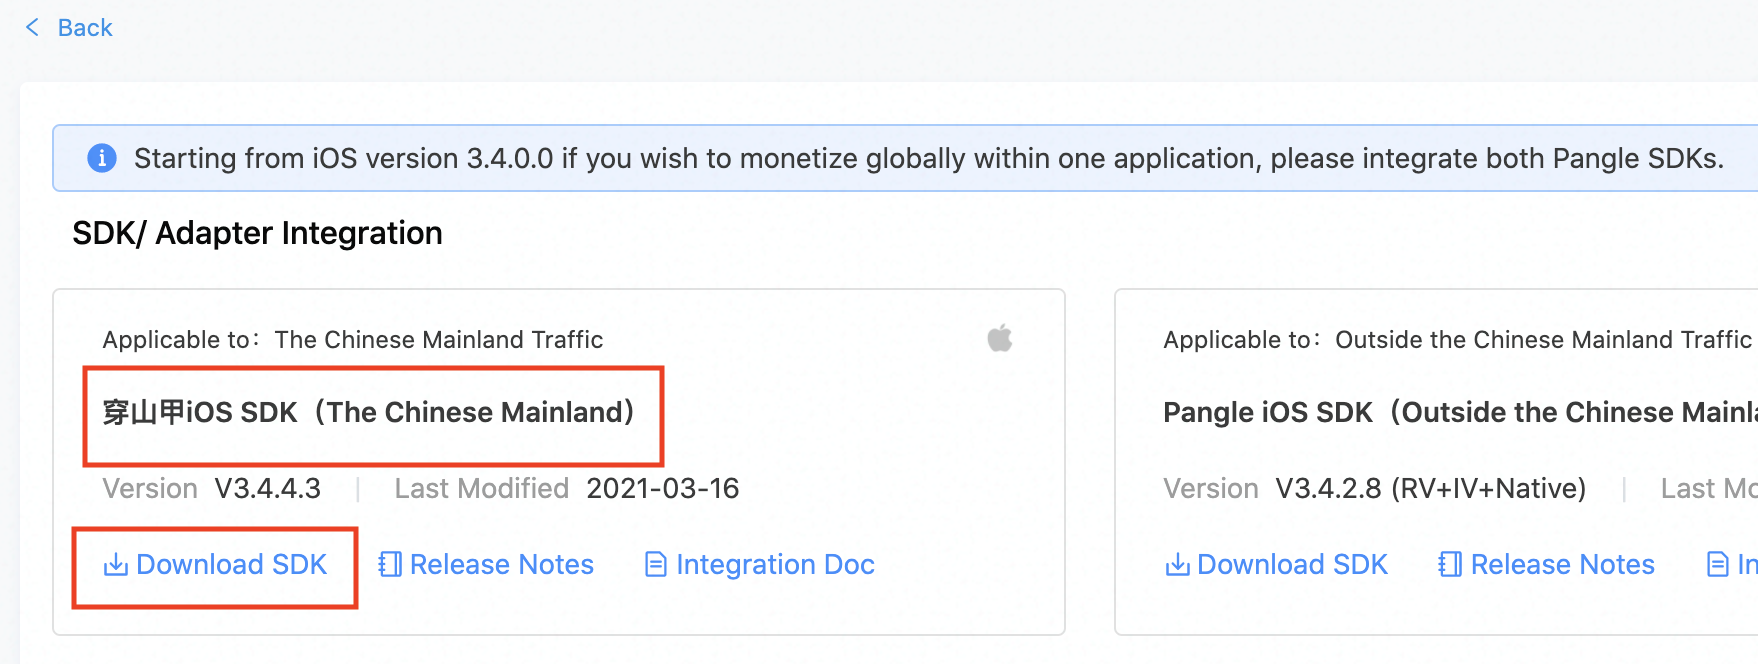Click the iOS version 3.4.0.0 notice banner text
The height and width of the screenshot is (664, 1758).
929,159
